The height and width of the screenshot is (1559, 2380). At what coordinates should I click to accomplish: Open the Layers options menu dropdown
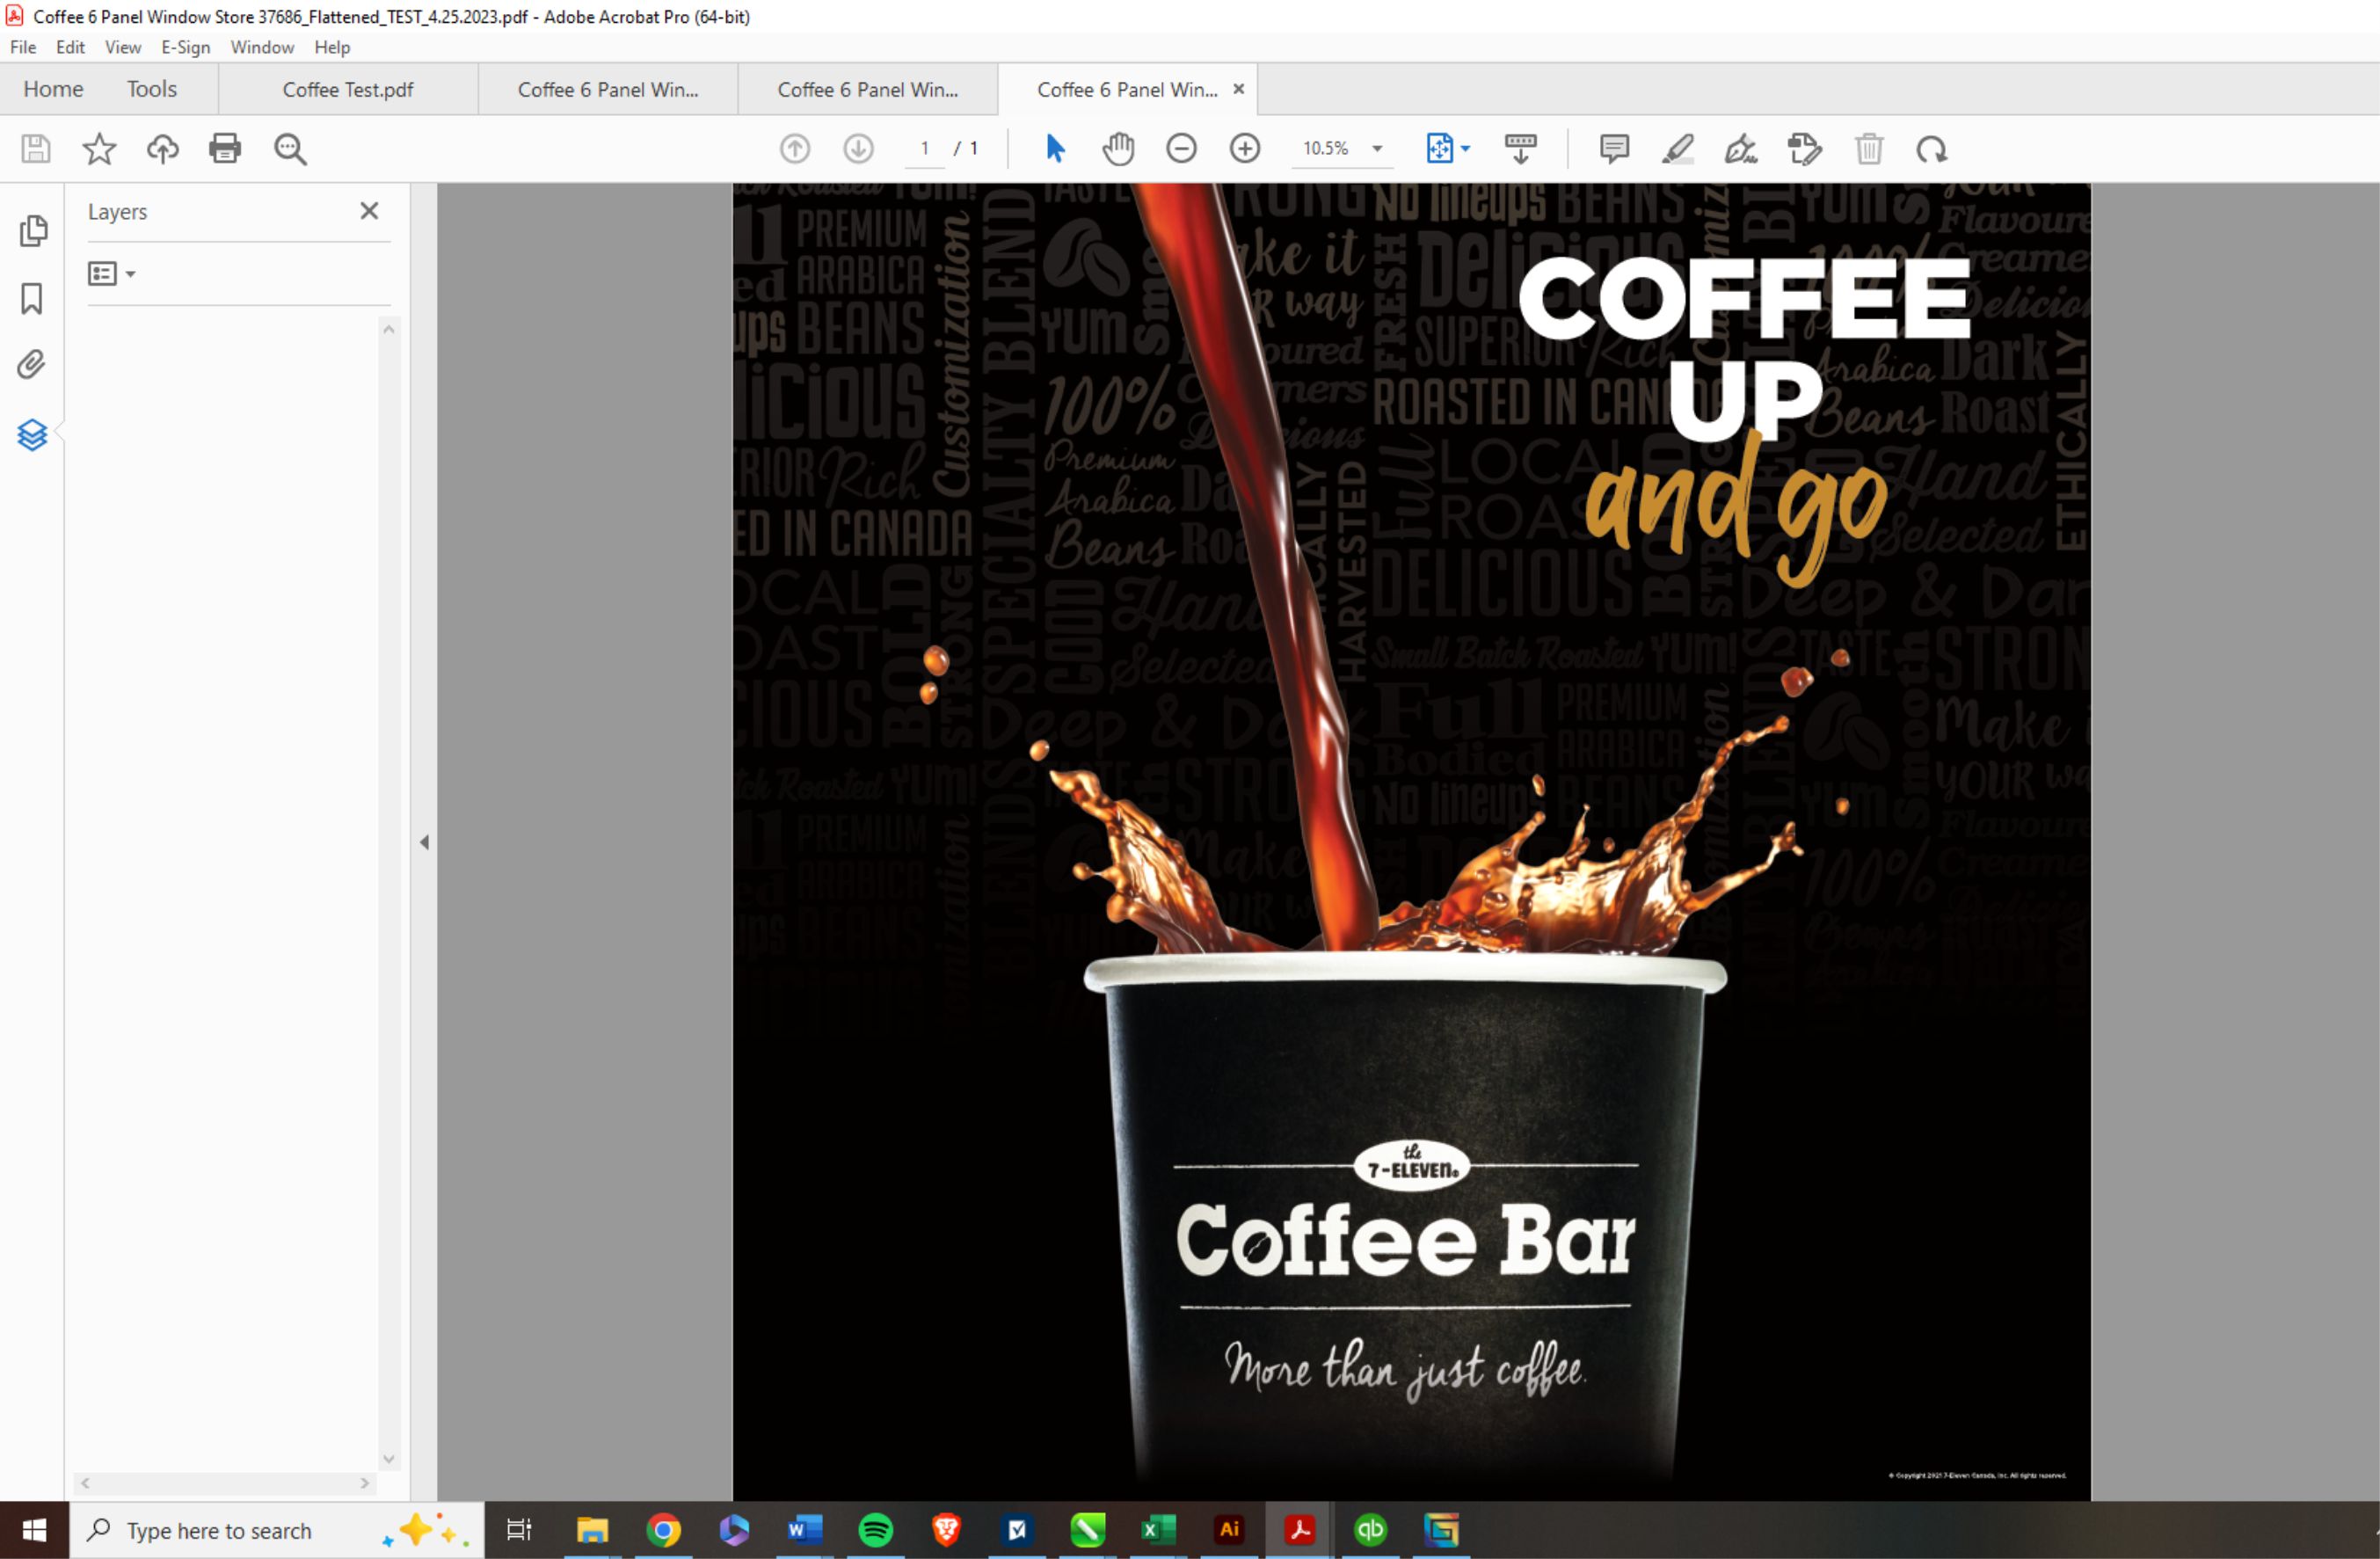pyautogui.click(x=111, y=274)
